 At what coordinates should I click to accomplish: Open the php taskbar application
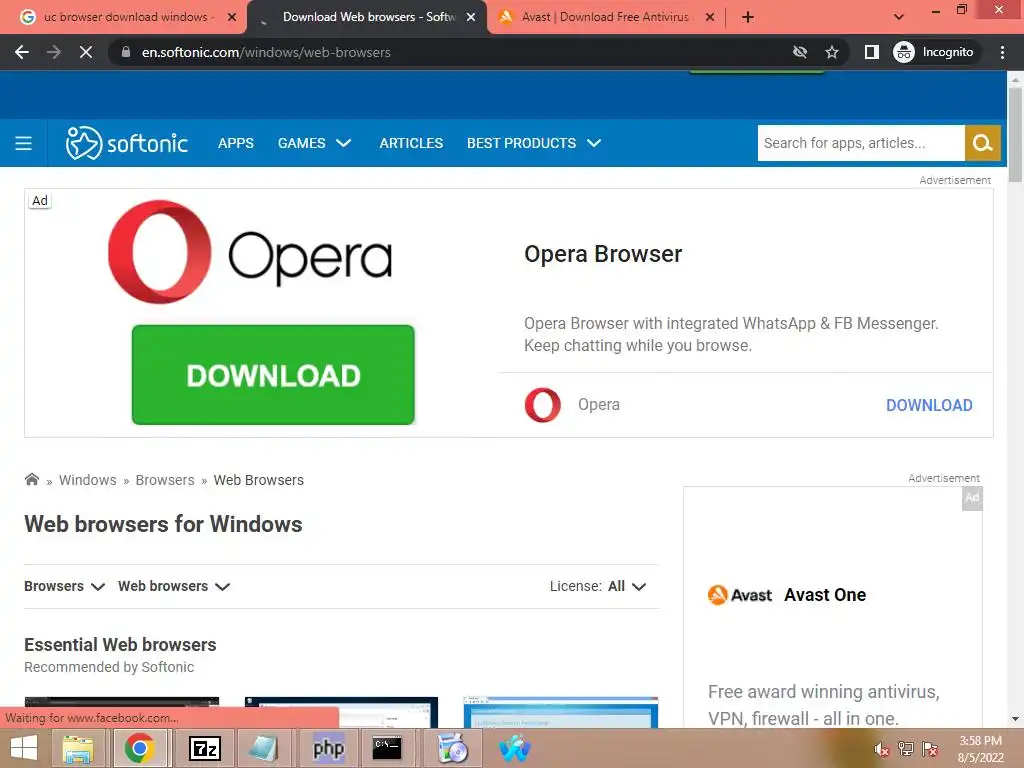(x=328, y=748)
